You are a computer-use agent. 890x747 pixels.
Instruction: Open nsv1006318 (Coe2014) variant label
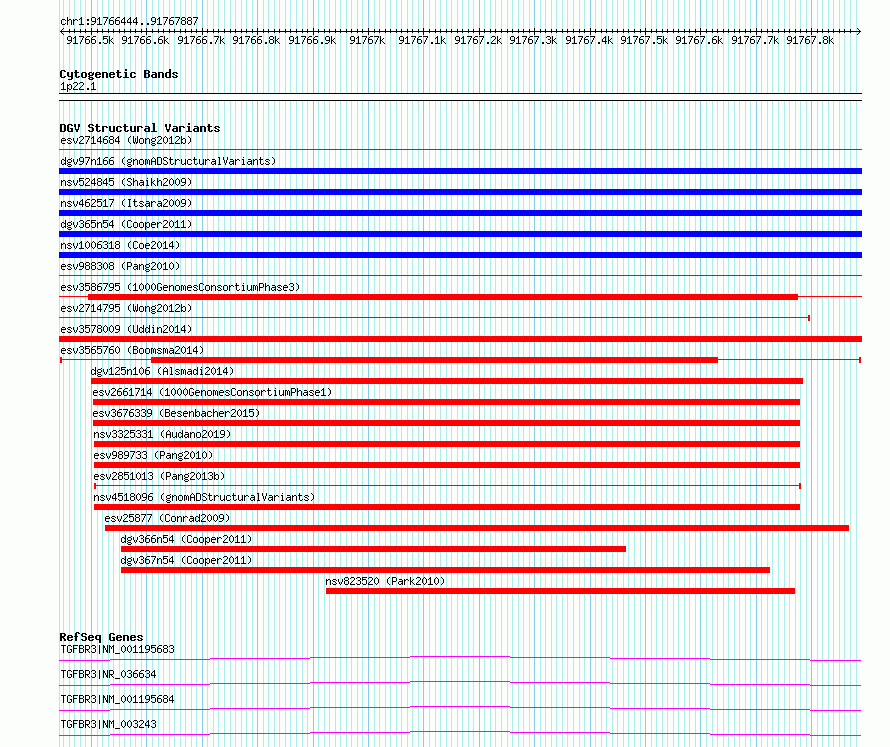(120, 245)
